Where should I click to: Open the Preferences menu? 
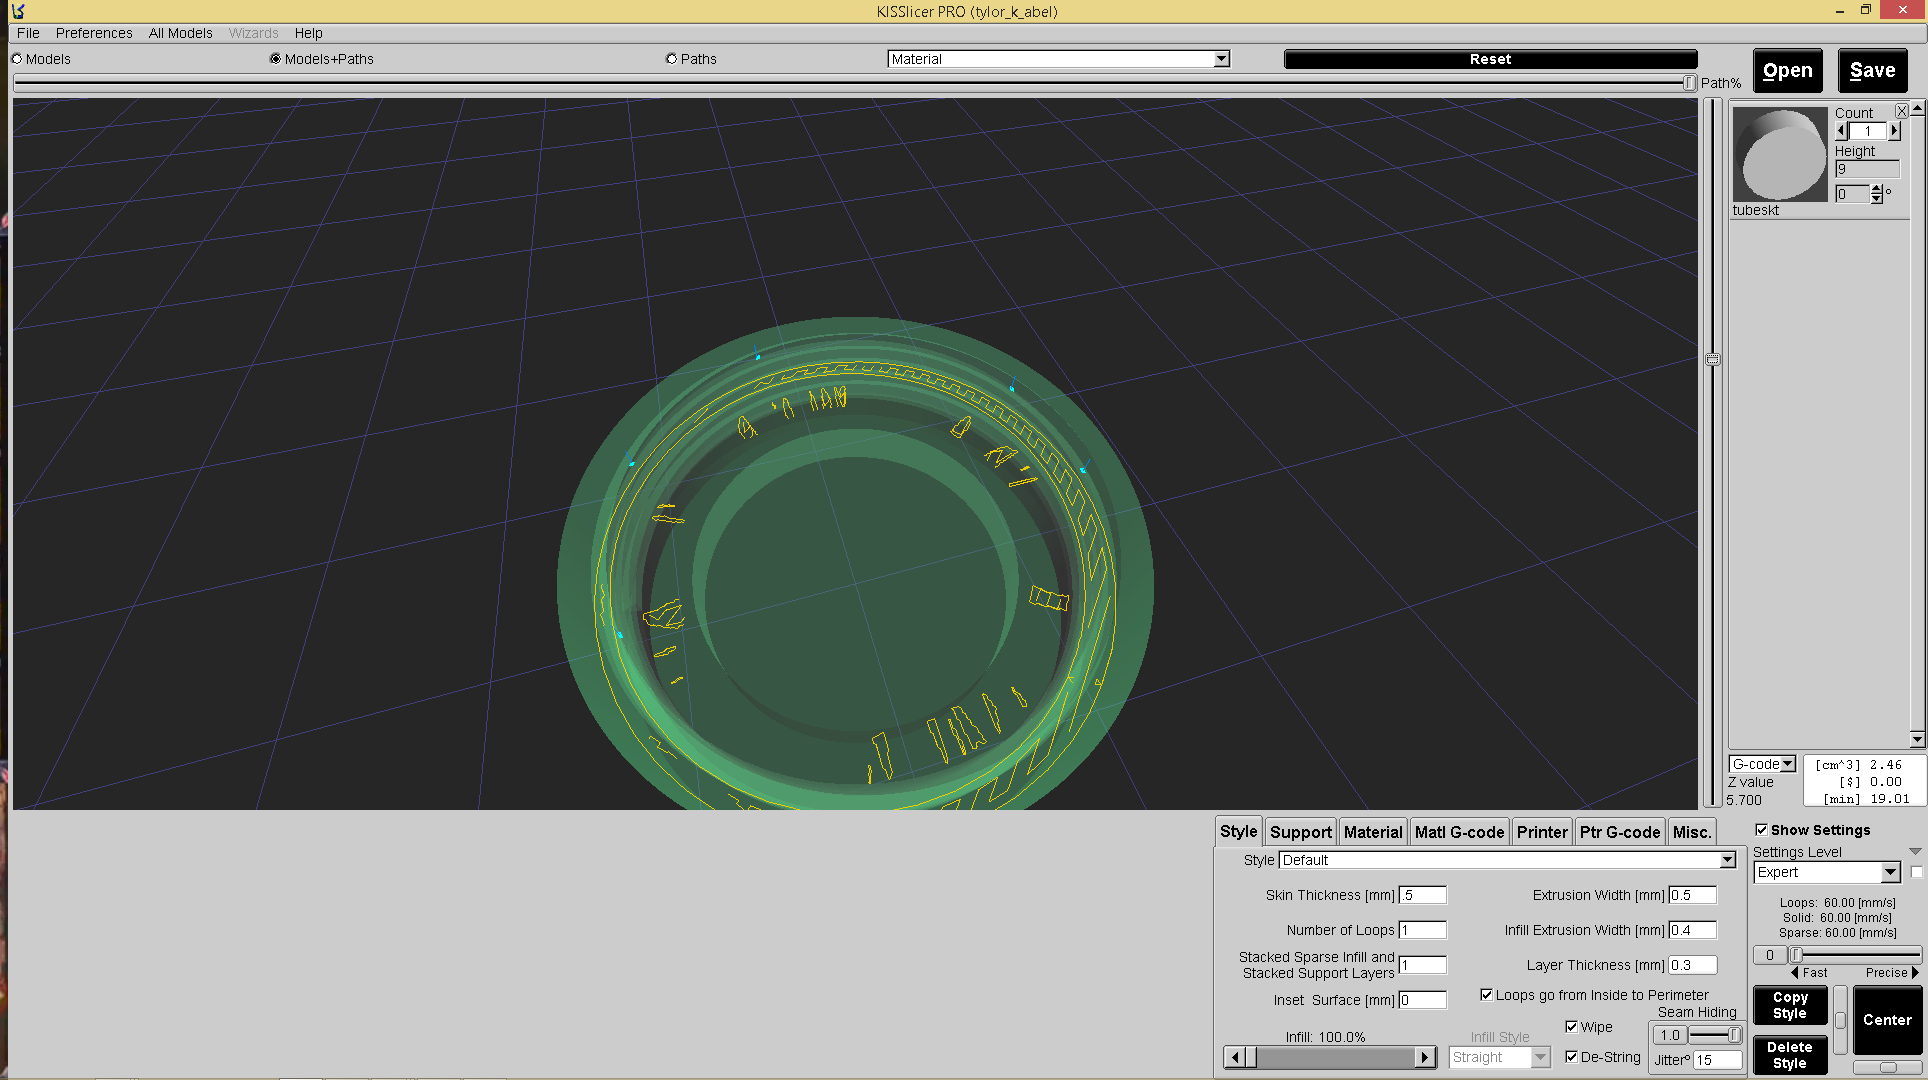point(94,33)
